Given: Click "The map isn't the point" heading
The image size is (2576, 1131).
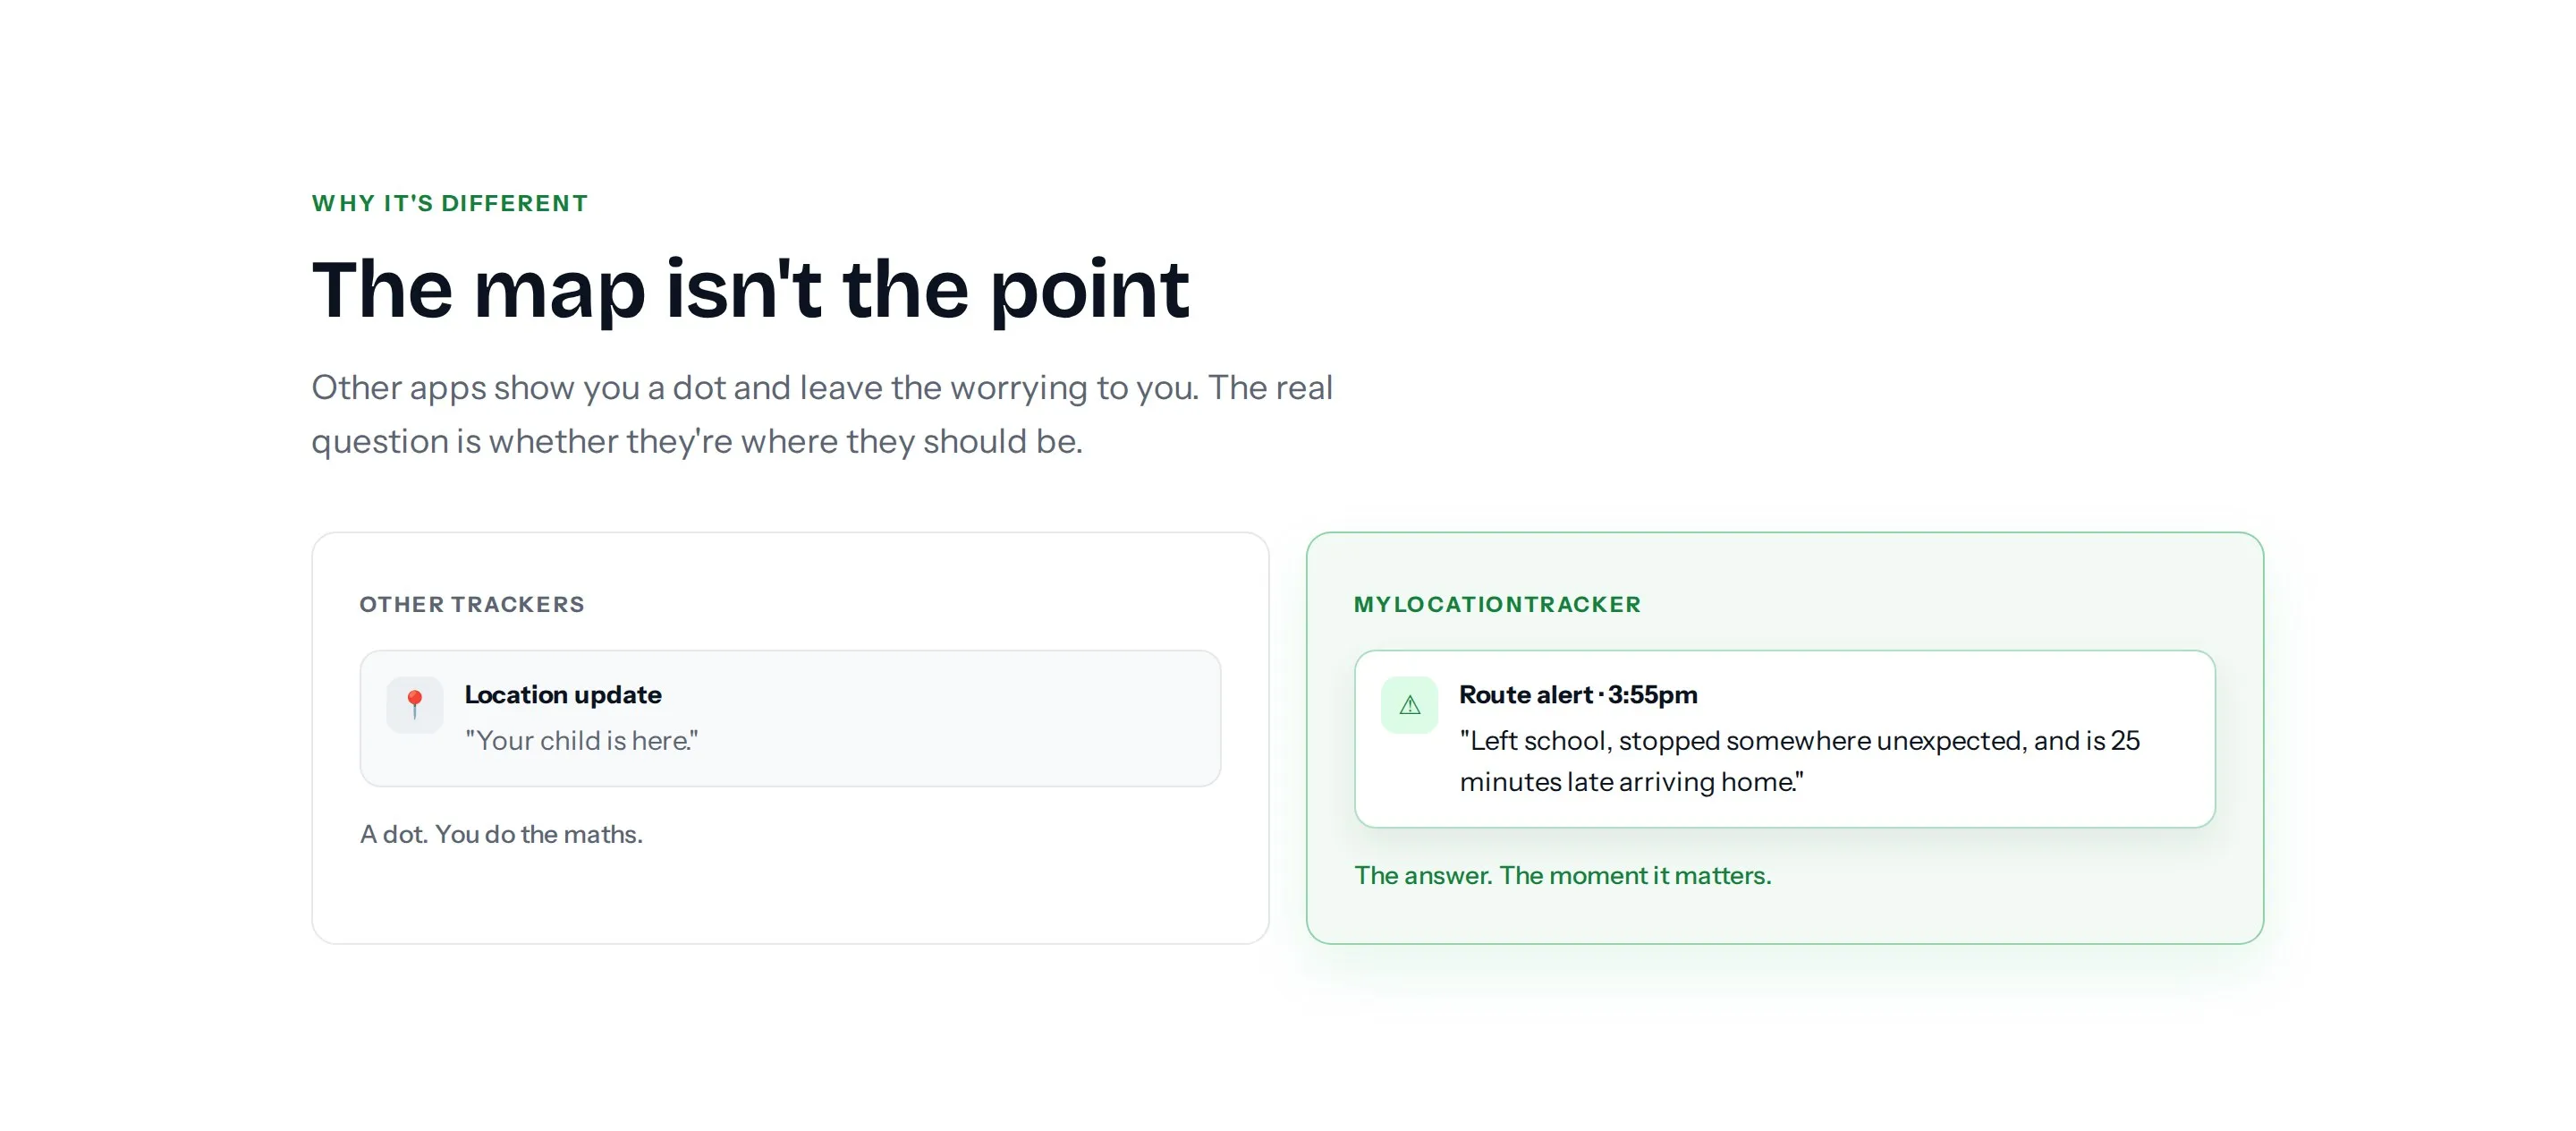Looking at the screenshot, I should pyautogui.click(x=750, y=289).
